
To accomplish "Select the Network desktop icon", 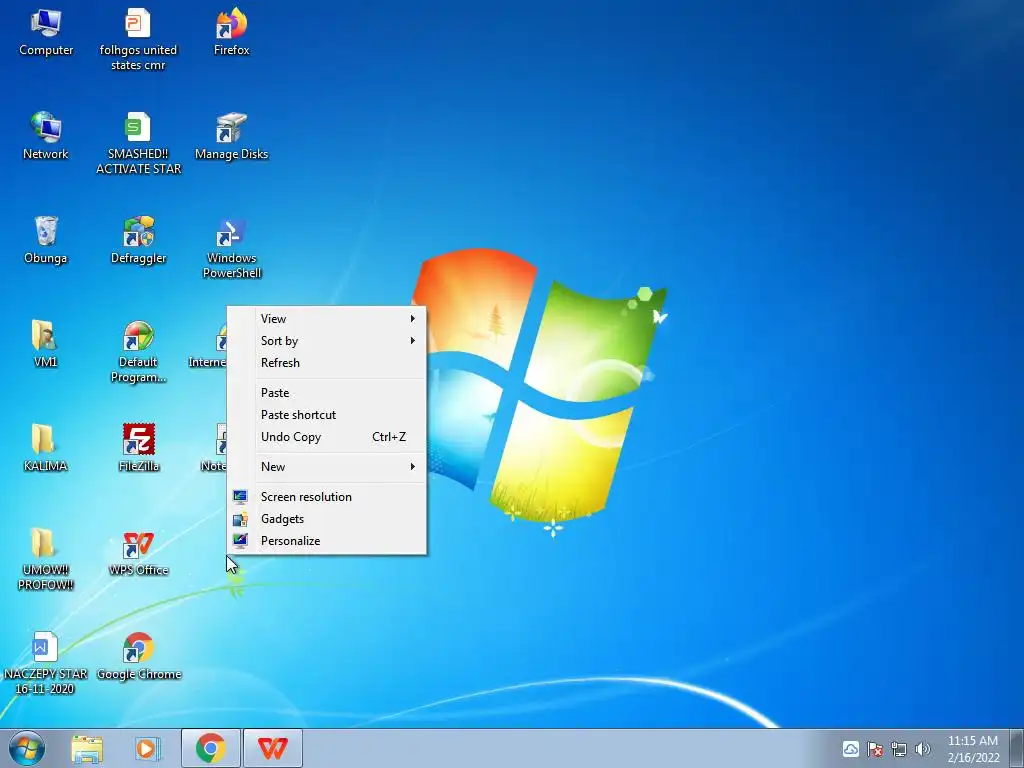I will pyautogui.click(x=46, y=136).
